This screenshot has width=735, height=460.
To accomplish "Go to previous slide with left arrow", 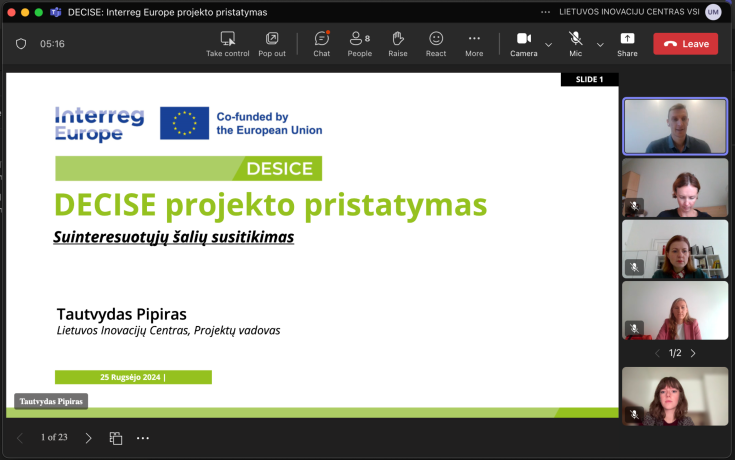I will click(20, 438).
